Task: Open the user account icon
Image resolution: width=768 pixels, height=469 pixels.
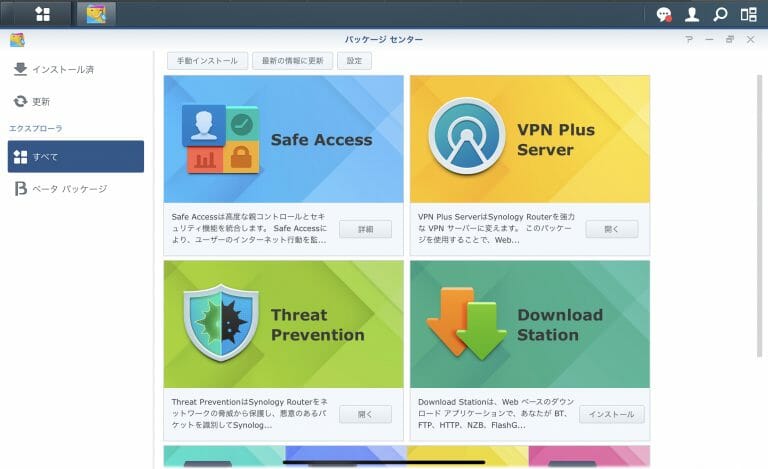Action: coord(692,15)
